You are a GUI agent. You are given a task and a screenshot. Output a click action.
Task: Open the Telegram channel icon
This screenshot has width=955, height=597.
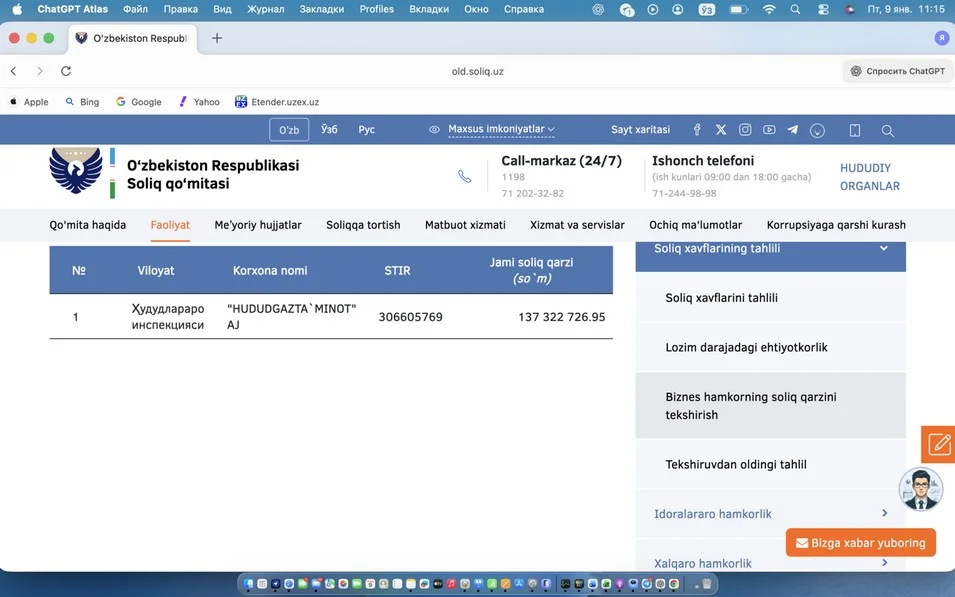click(x=793, y=130)
